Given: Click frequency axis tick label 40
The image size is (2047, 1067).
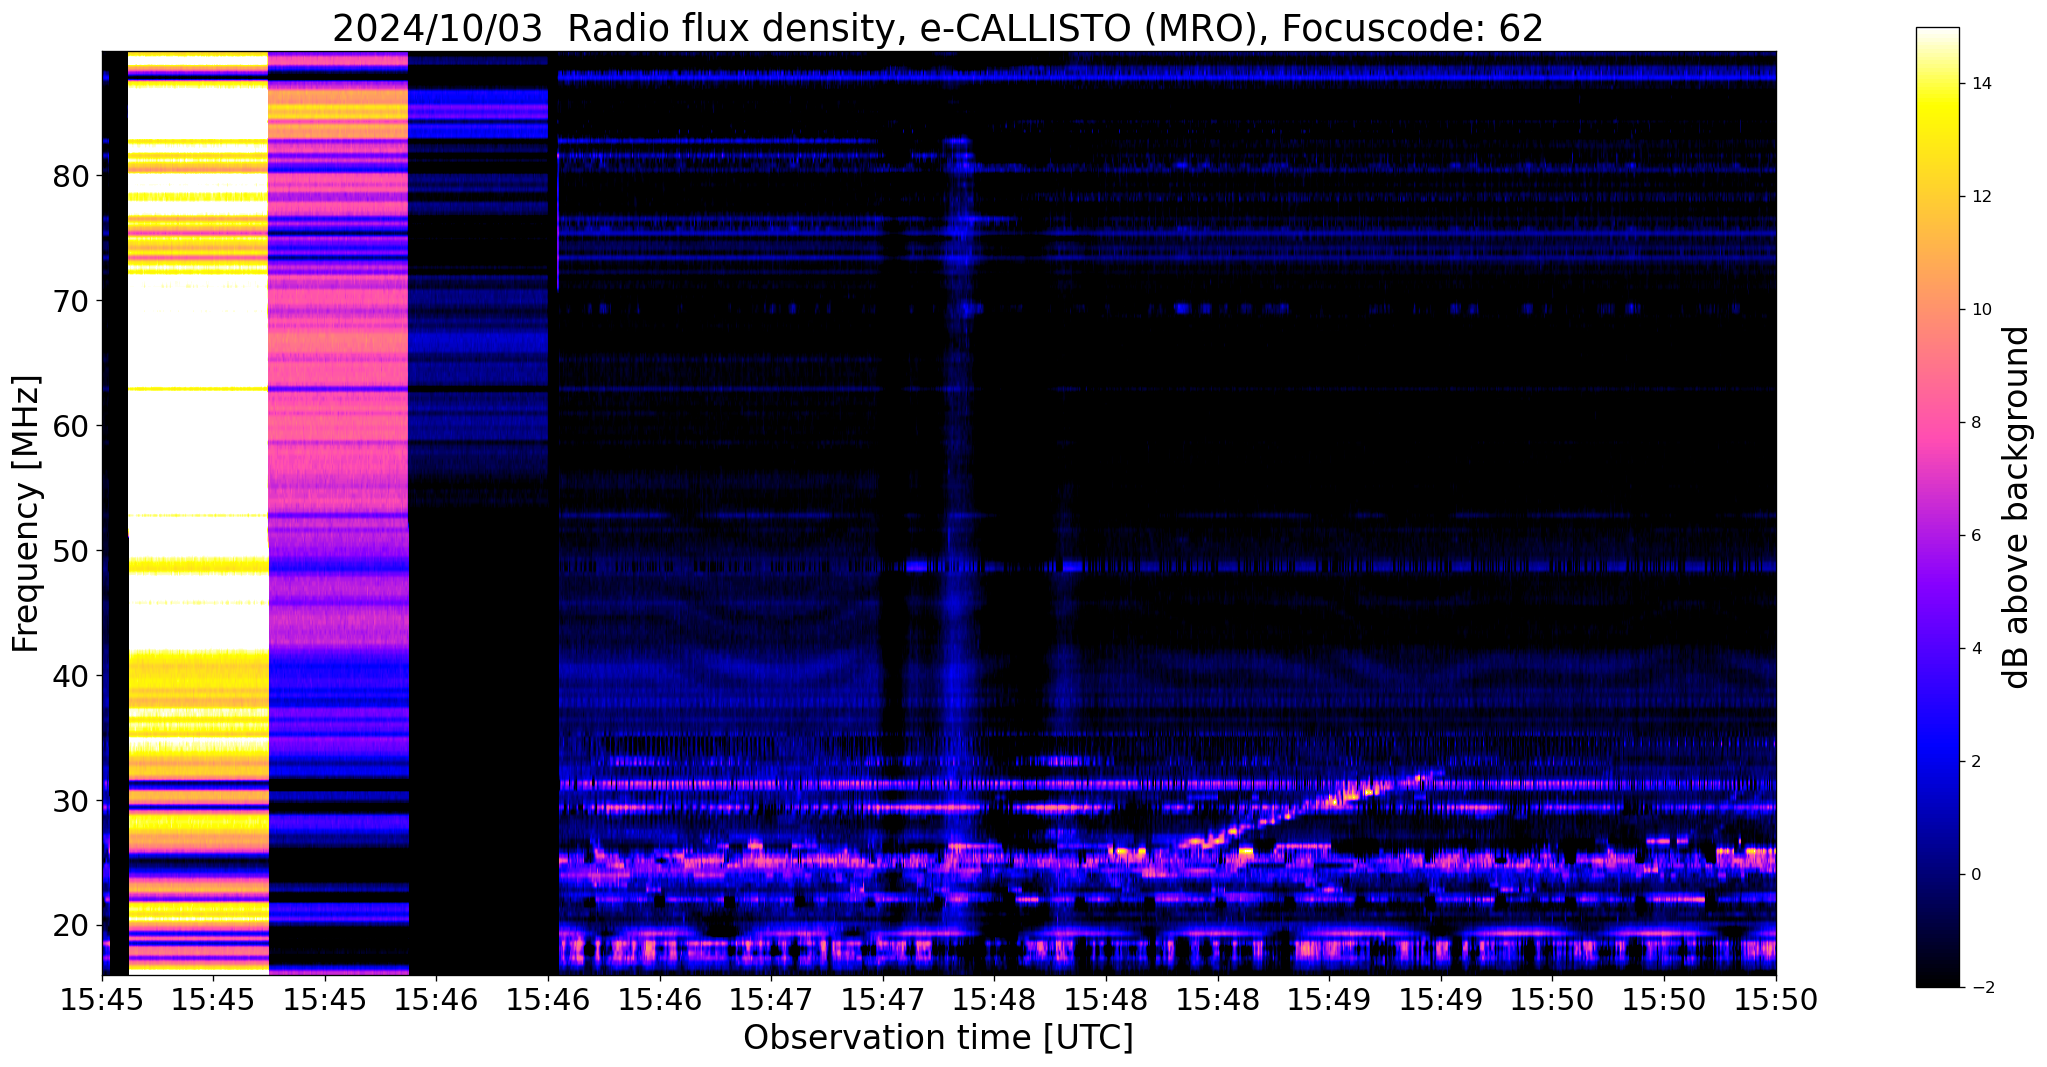Looking at the screenshot, I should point(71,676).
